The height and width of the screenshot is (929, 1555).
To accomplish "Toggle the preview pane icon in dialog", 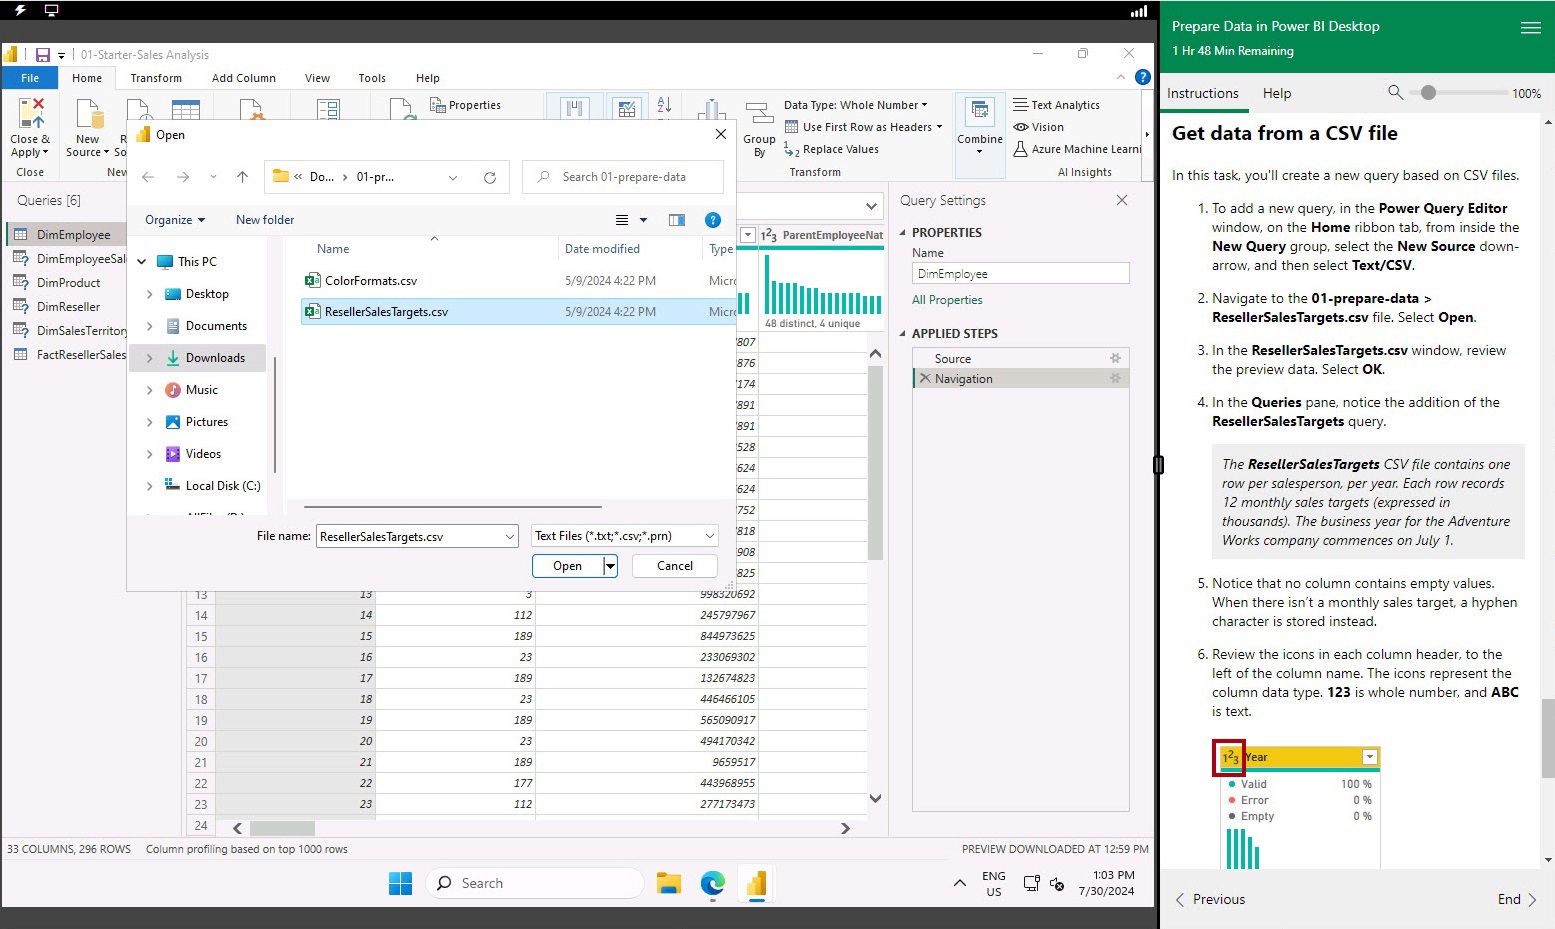I will click(677, 220).
